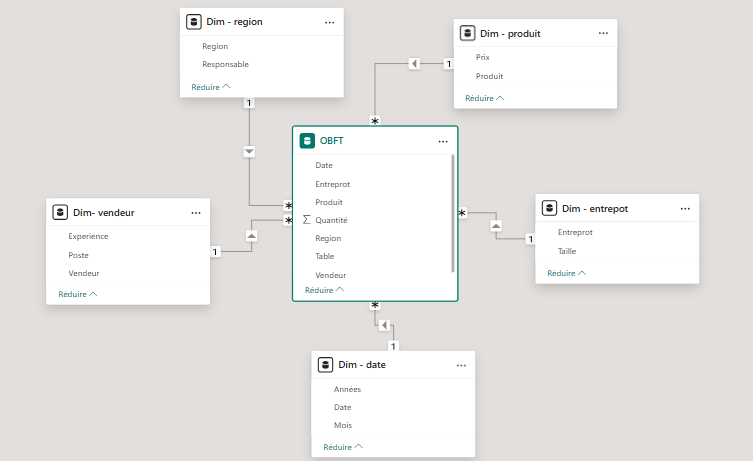753x461 pixels.
Task: Collapse the Dim - date table via Réduire
Action: point(343,447)
